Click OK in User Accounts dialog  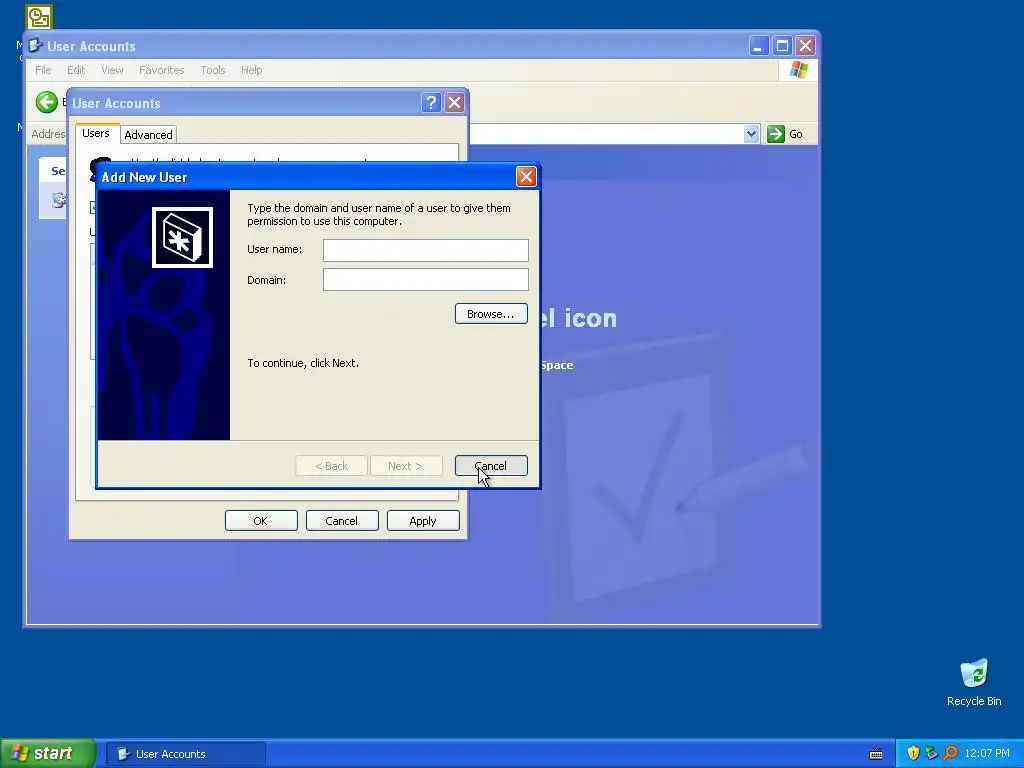coord(261,520)
